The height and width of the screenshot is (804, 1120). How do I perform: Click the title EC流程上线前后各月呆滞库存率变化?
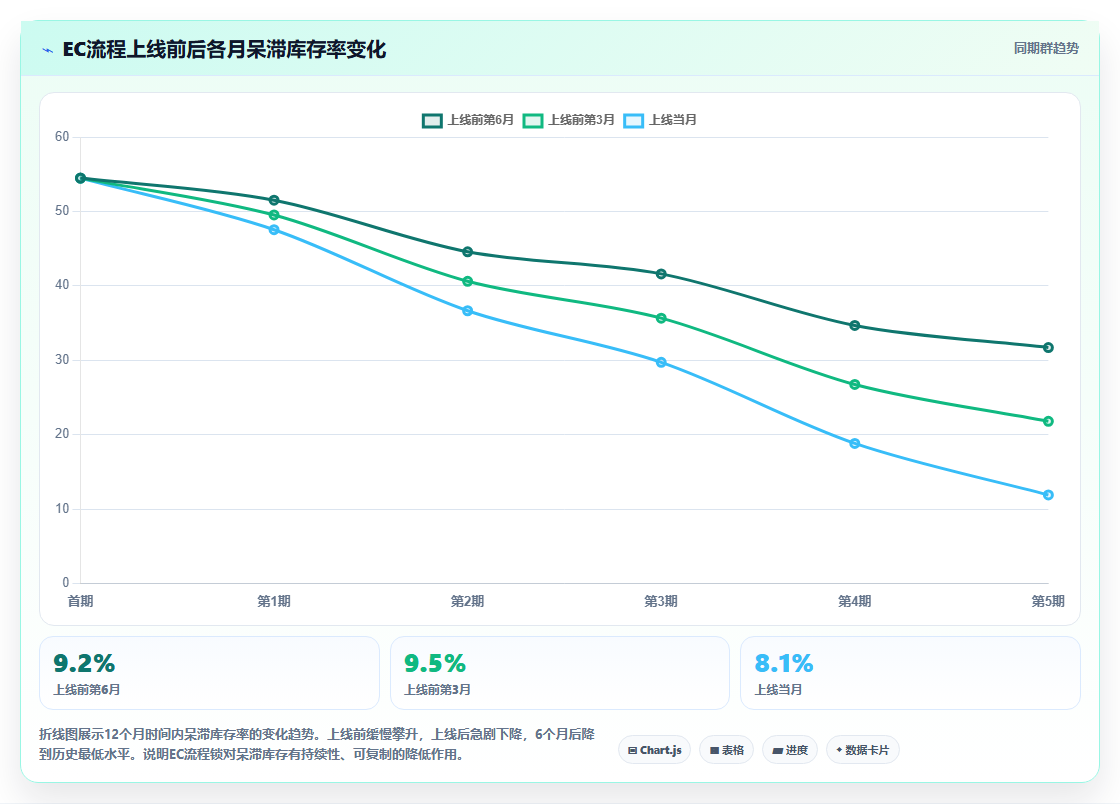pos(224,49)
